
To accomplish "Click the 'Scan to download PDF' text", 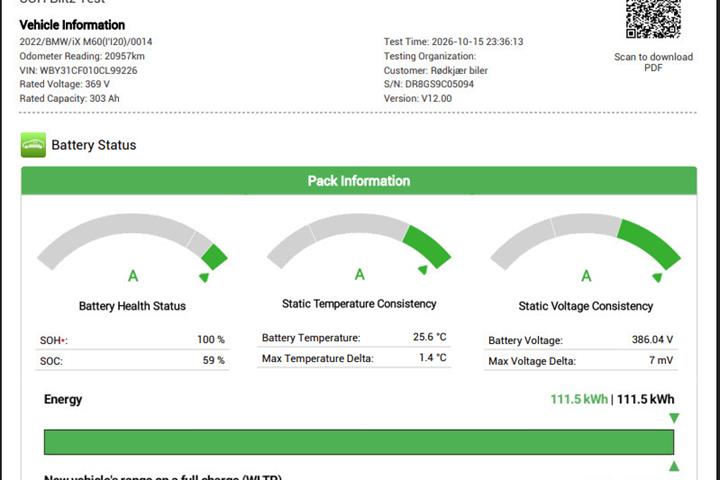I will [x=653, y=62].
